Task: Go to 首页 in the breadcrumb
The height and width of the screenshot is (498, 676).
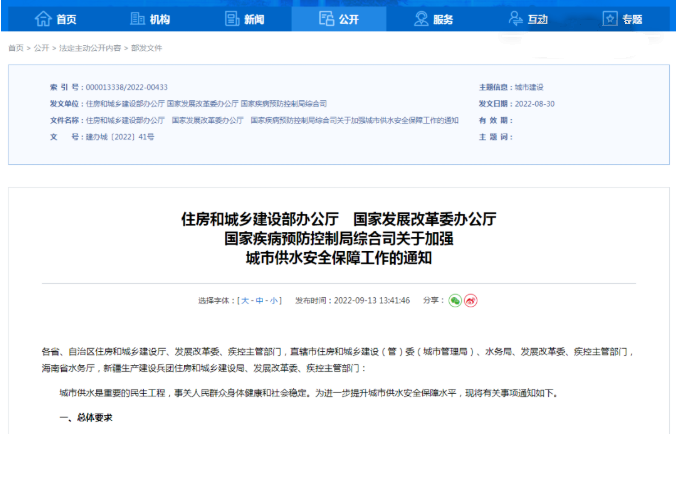Action: (x=15, y=48)
